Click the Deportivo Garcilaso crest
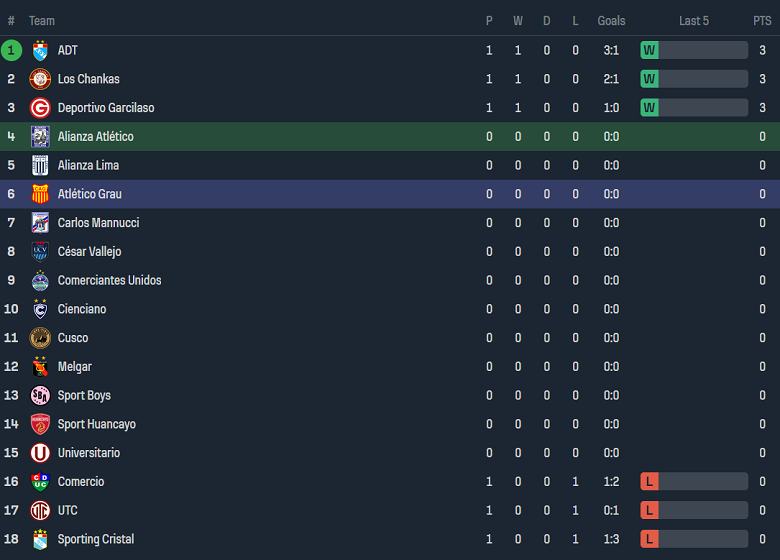The height and width of the screenshot is (560, 780). pyautogui.click(x=40, y=108)
